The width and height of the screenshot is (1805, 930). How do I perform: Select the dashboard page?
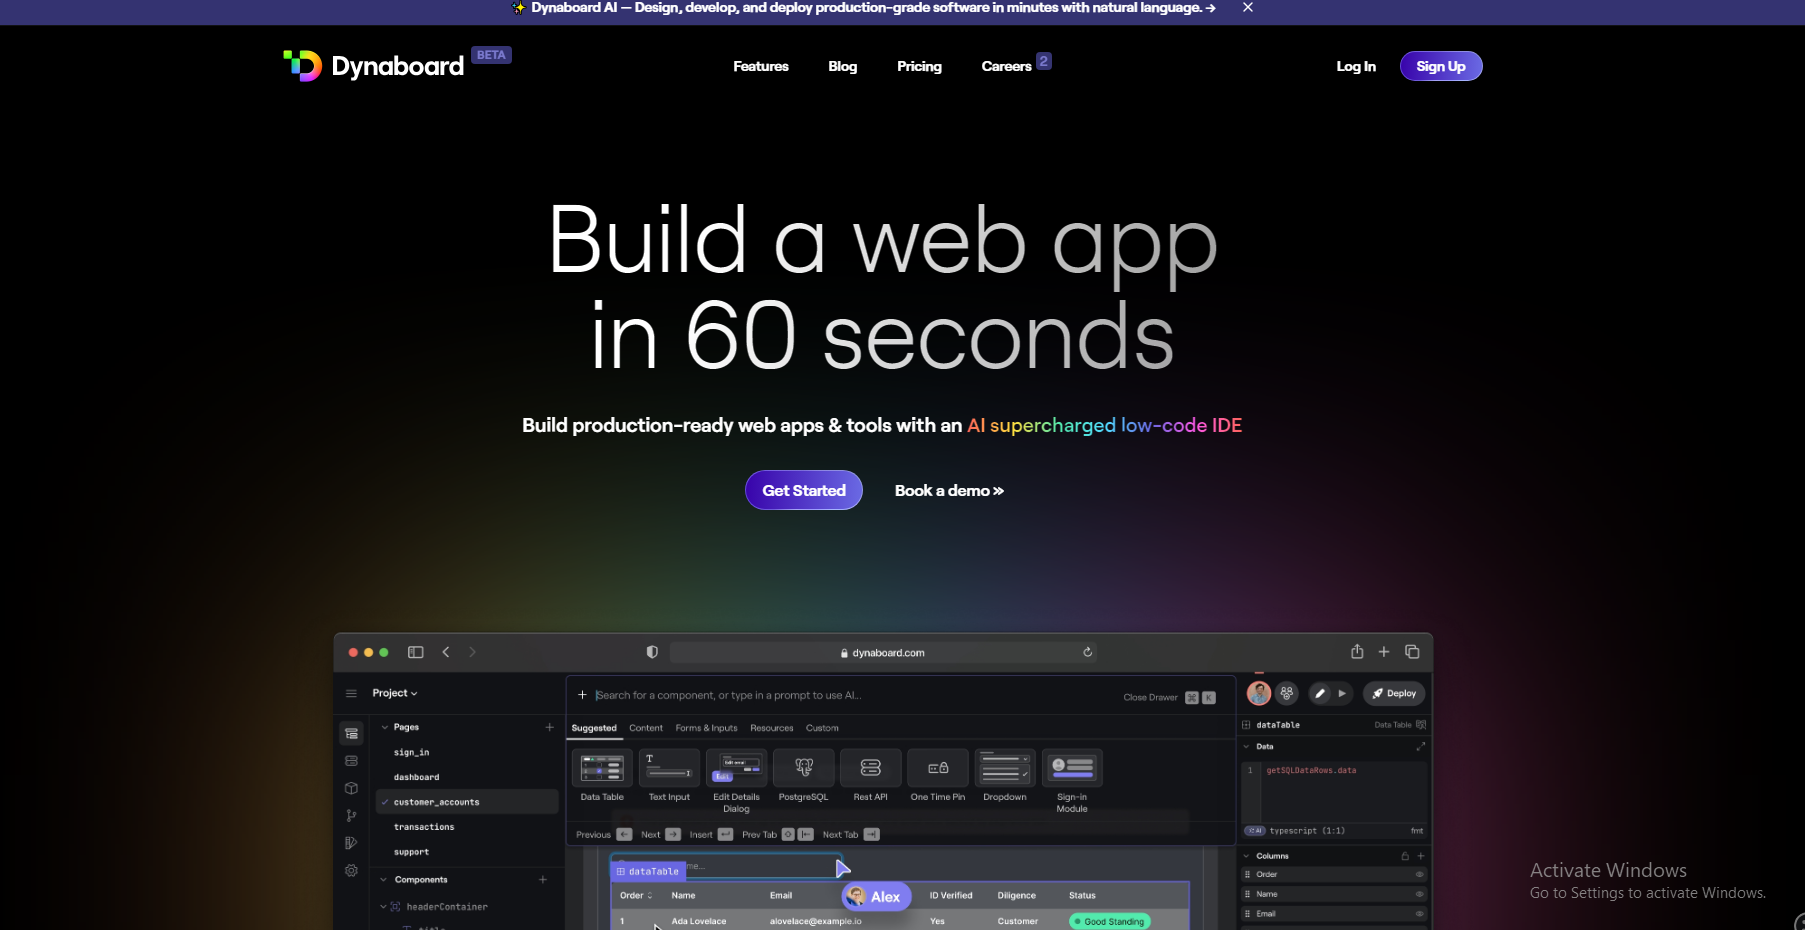416,777
